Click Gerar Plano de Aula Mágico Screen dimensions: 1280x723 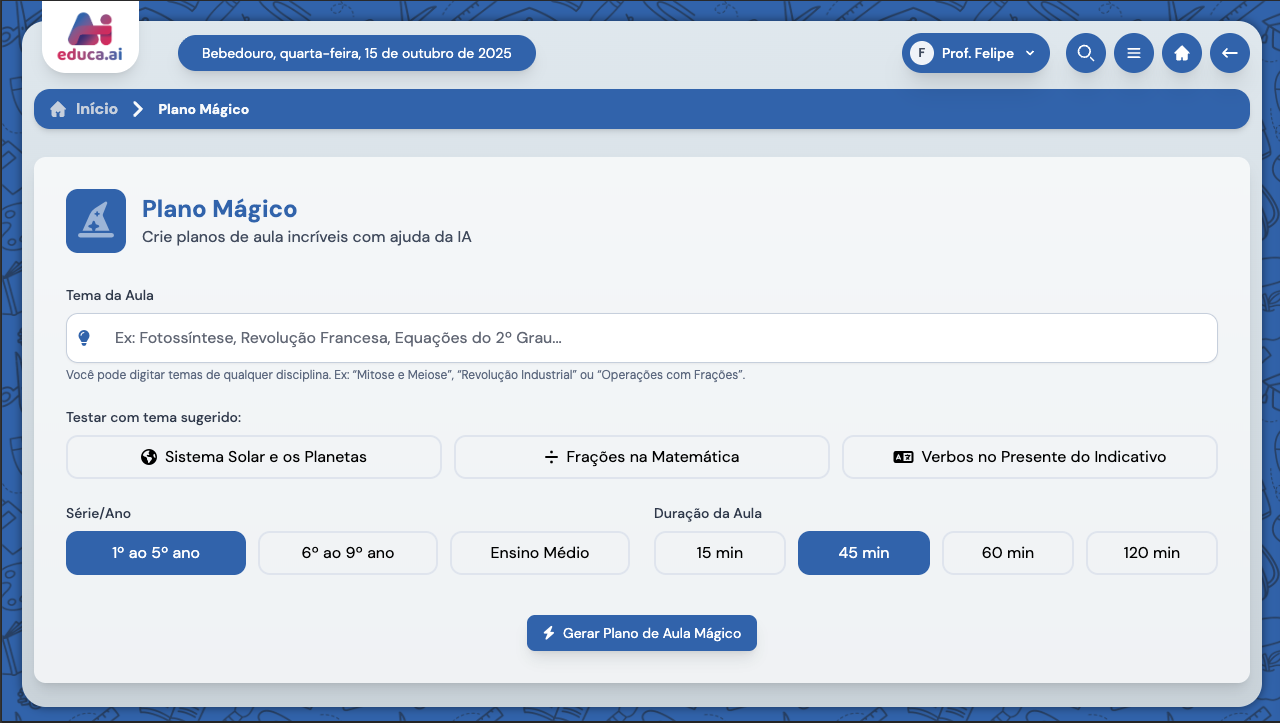641,633
